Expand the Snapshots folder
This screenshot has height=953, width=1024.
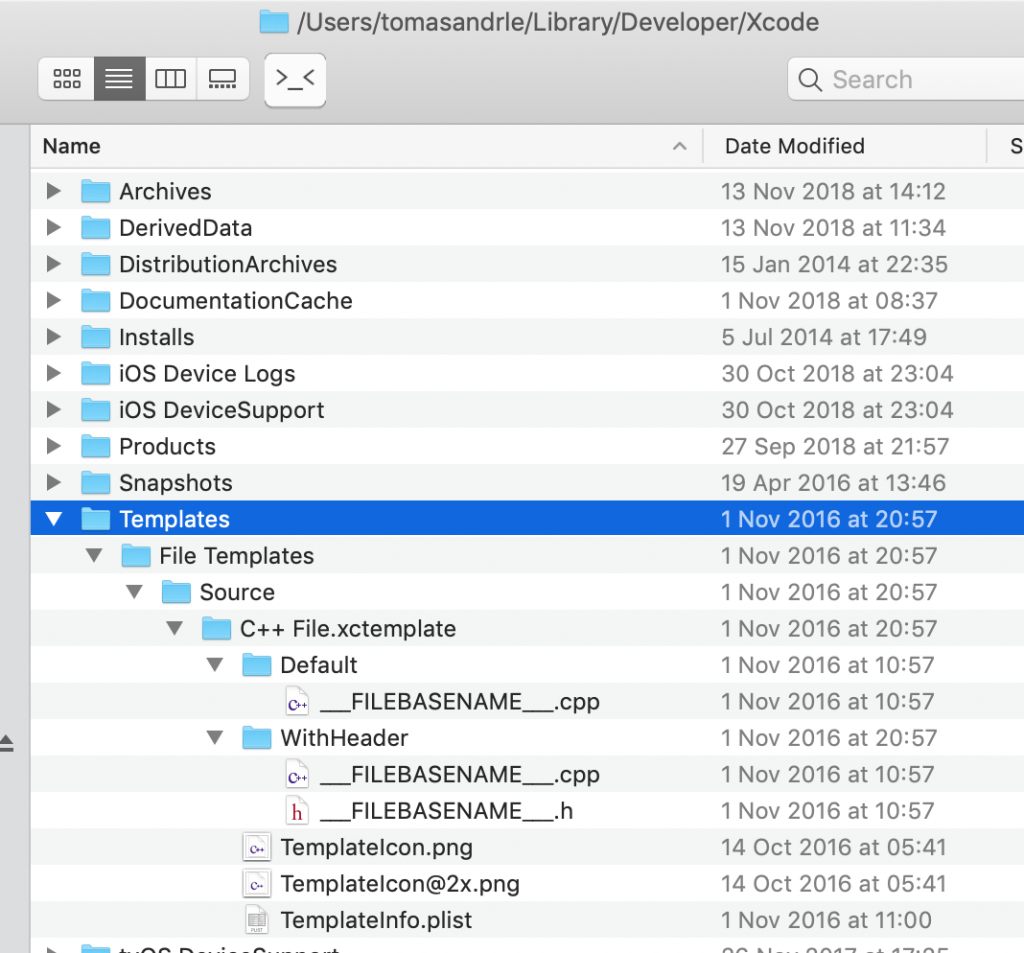(x=54, y=483)
